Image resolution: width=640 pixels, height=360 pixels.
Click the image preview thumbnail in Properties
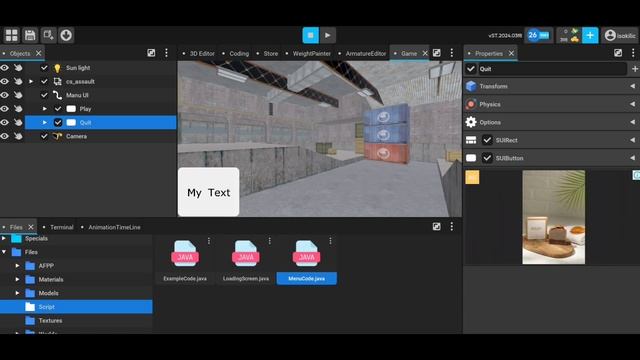[x=553, y=217]
